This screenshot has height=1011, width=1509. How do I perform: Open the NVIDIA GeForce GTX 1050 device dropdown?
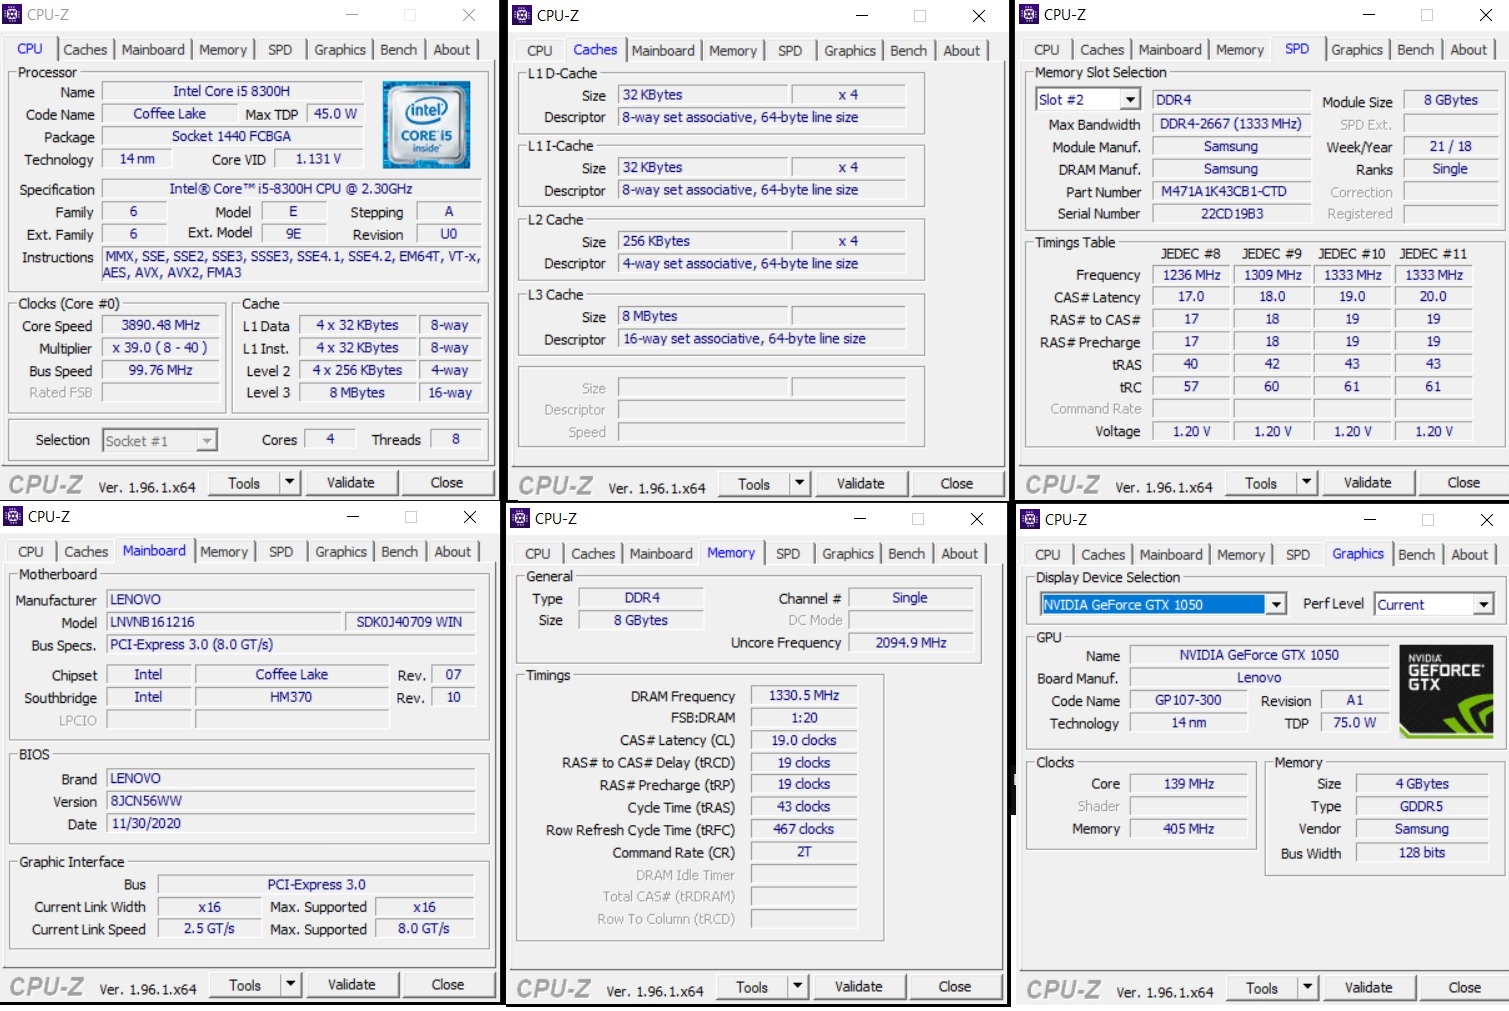coord(1276,604)
